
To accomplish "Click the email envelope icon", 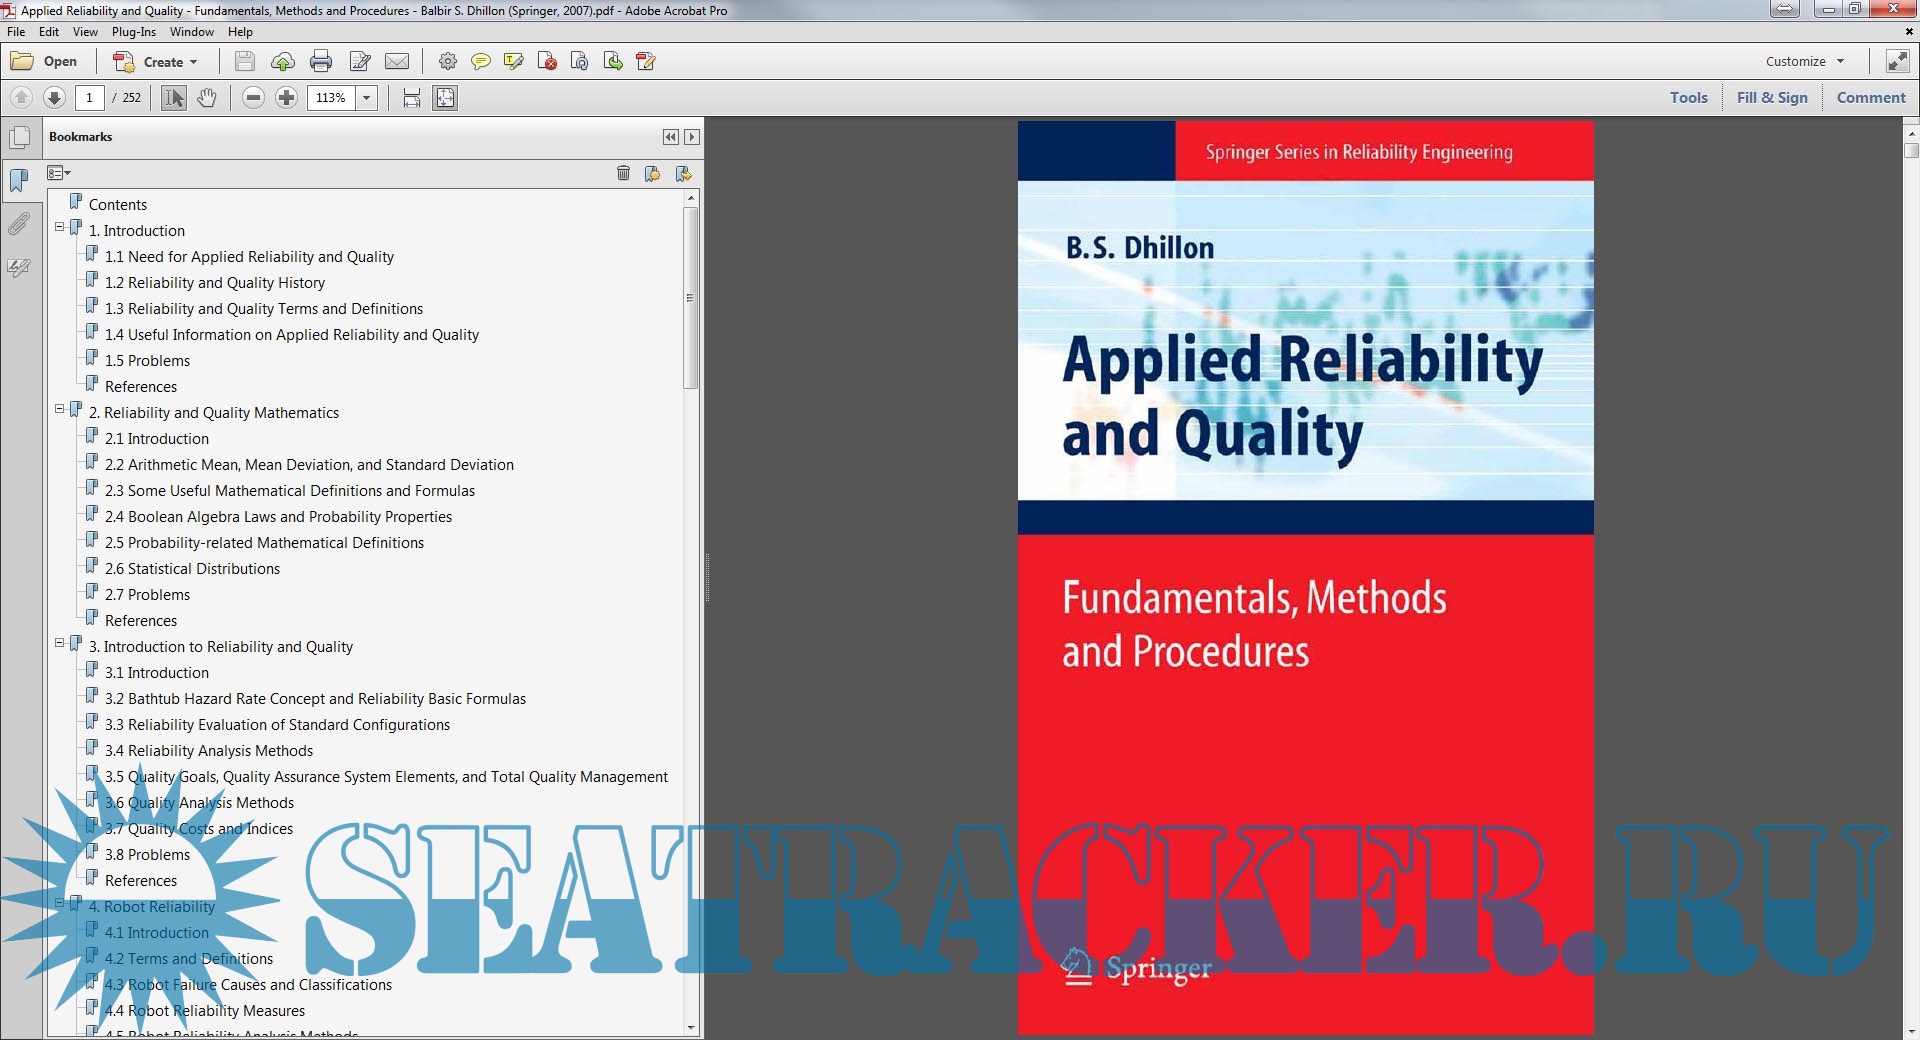I will click(397, 62).
